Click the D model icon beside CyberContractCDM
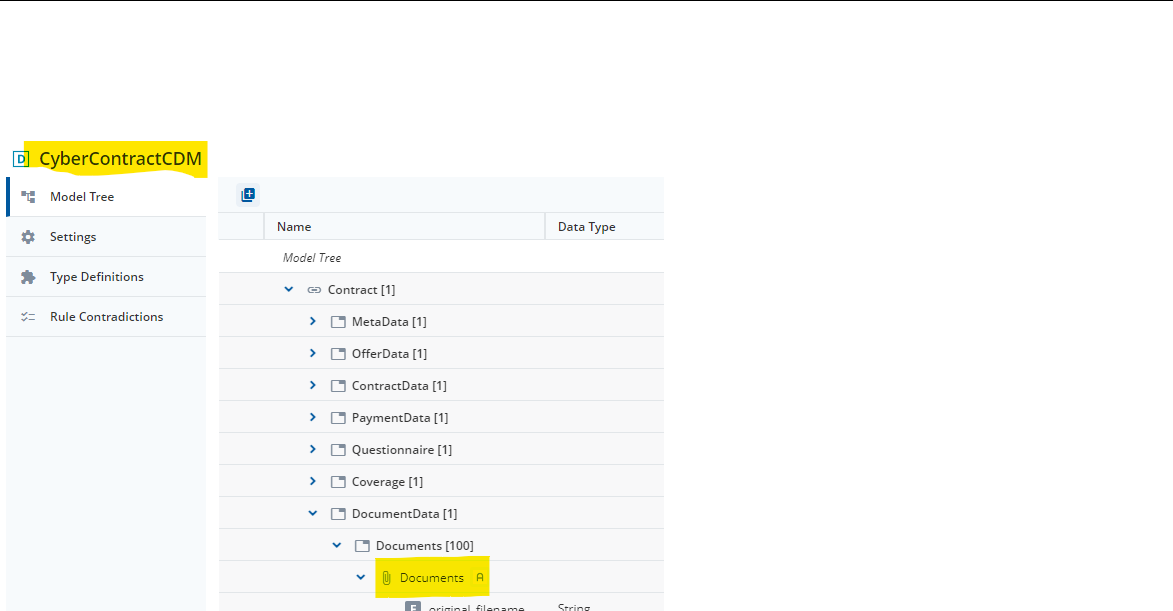Screen dimensions: 1173x611 21,159
